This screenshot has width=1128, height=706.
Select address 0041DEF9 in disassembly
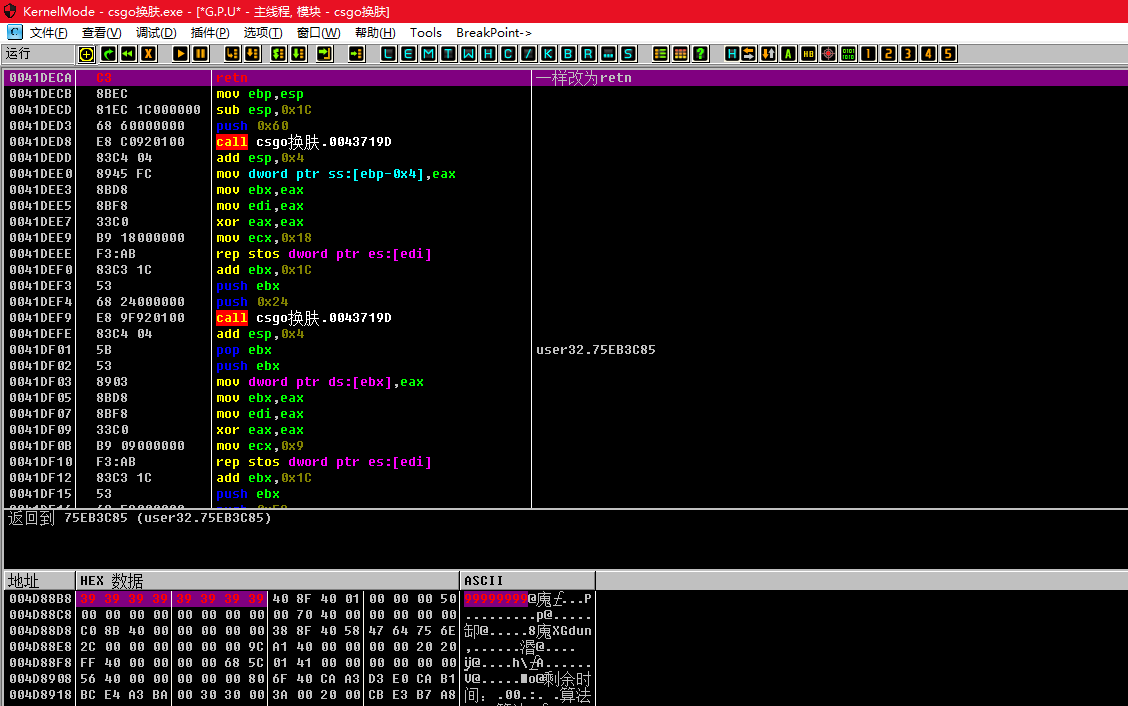point(41,318)
